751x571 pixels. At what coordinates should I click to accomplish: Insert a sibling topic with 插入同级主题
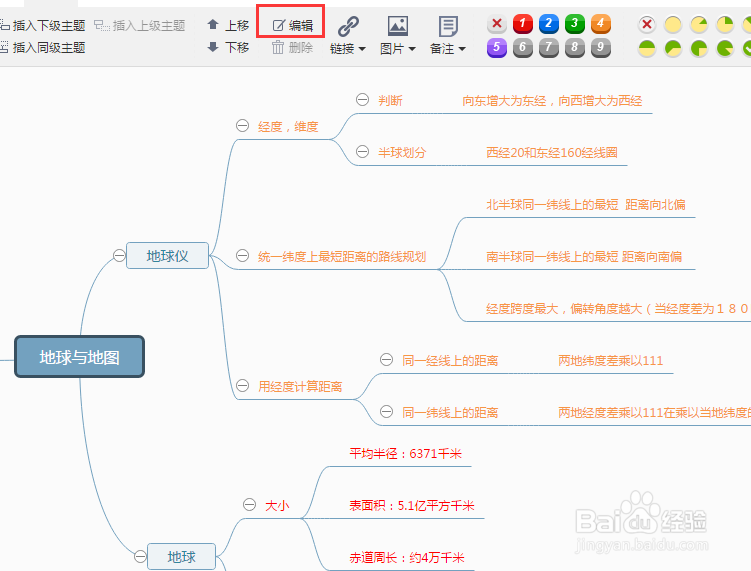(43, 47)
